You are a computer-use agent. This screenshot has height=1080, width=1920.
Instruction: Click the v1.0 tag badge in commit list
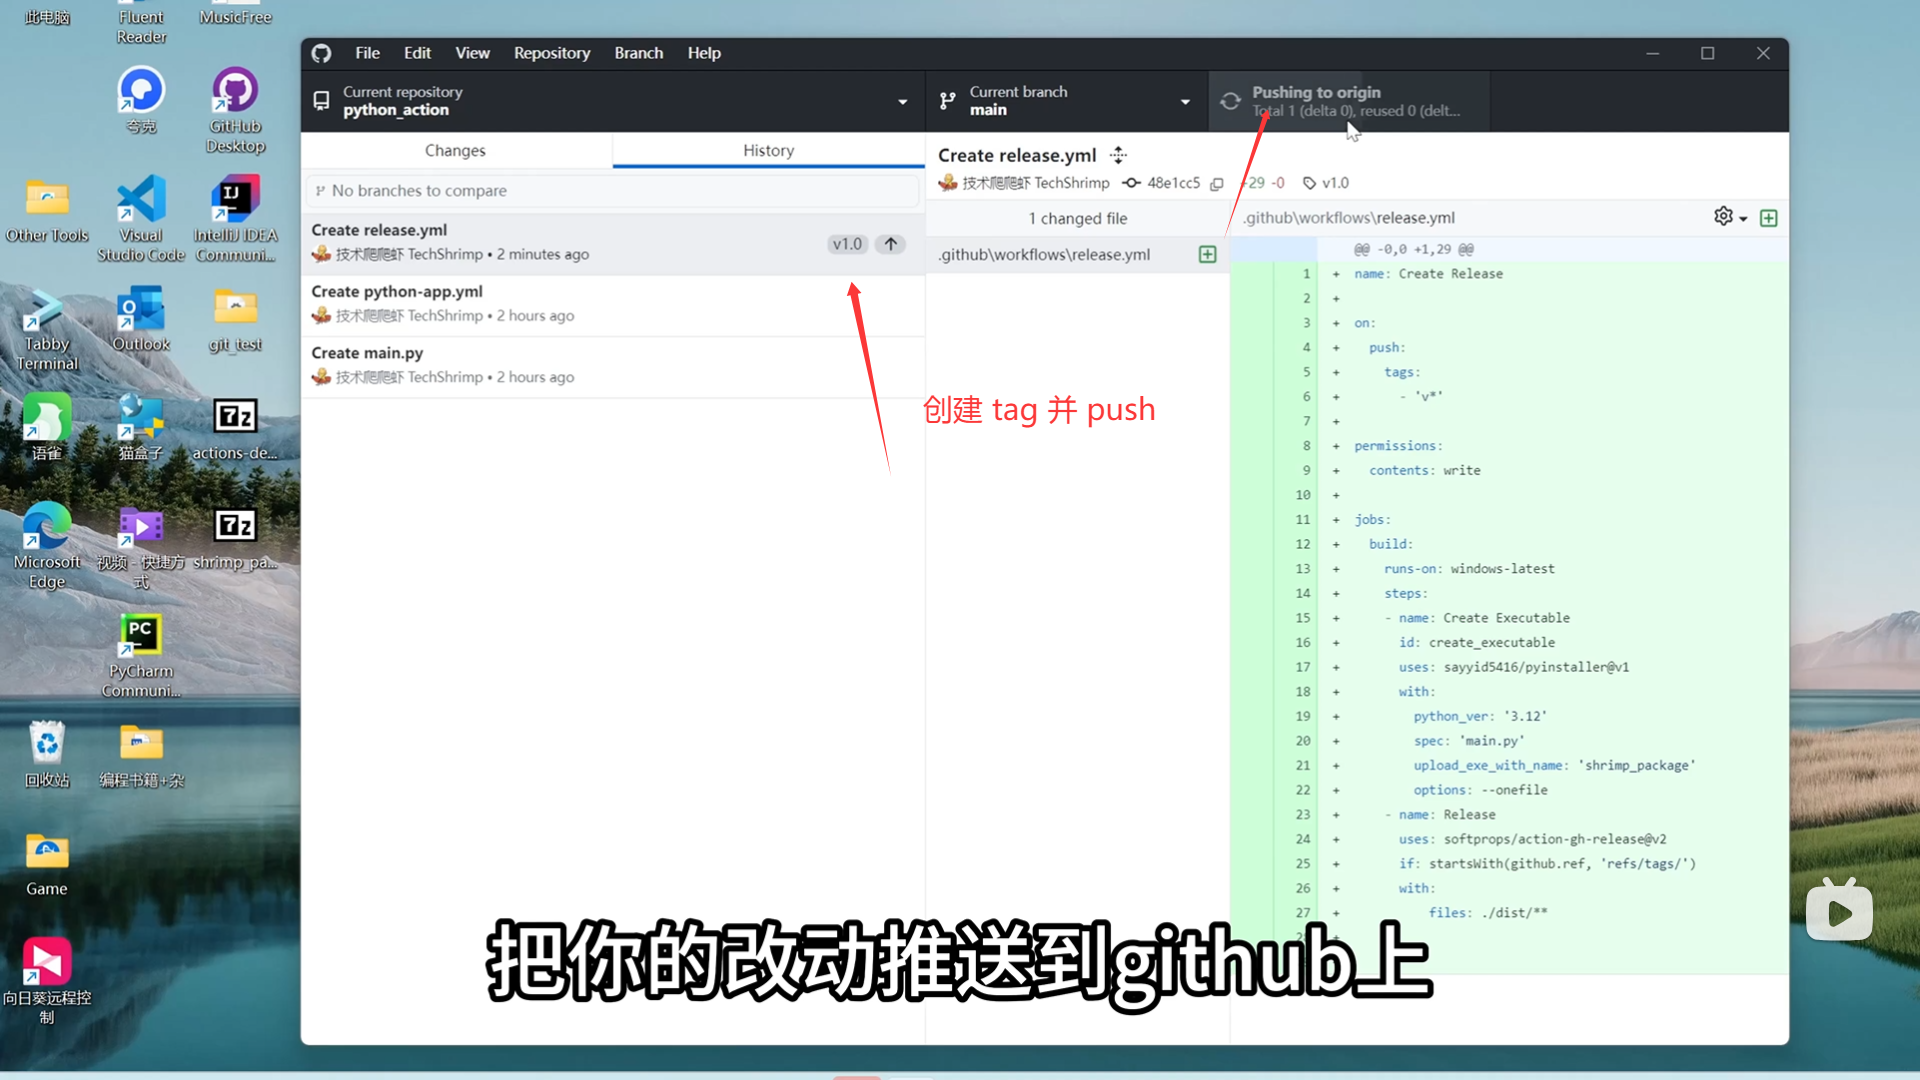(847, 244)
